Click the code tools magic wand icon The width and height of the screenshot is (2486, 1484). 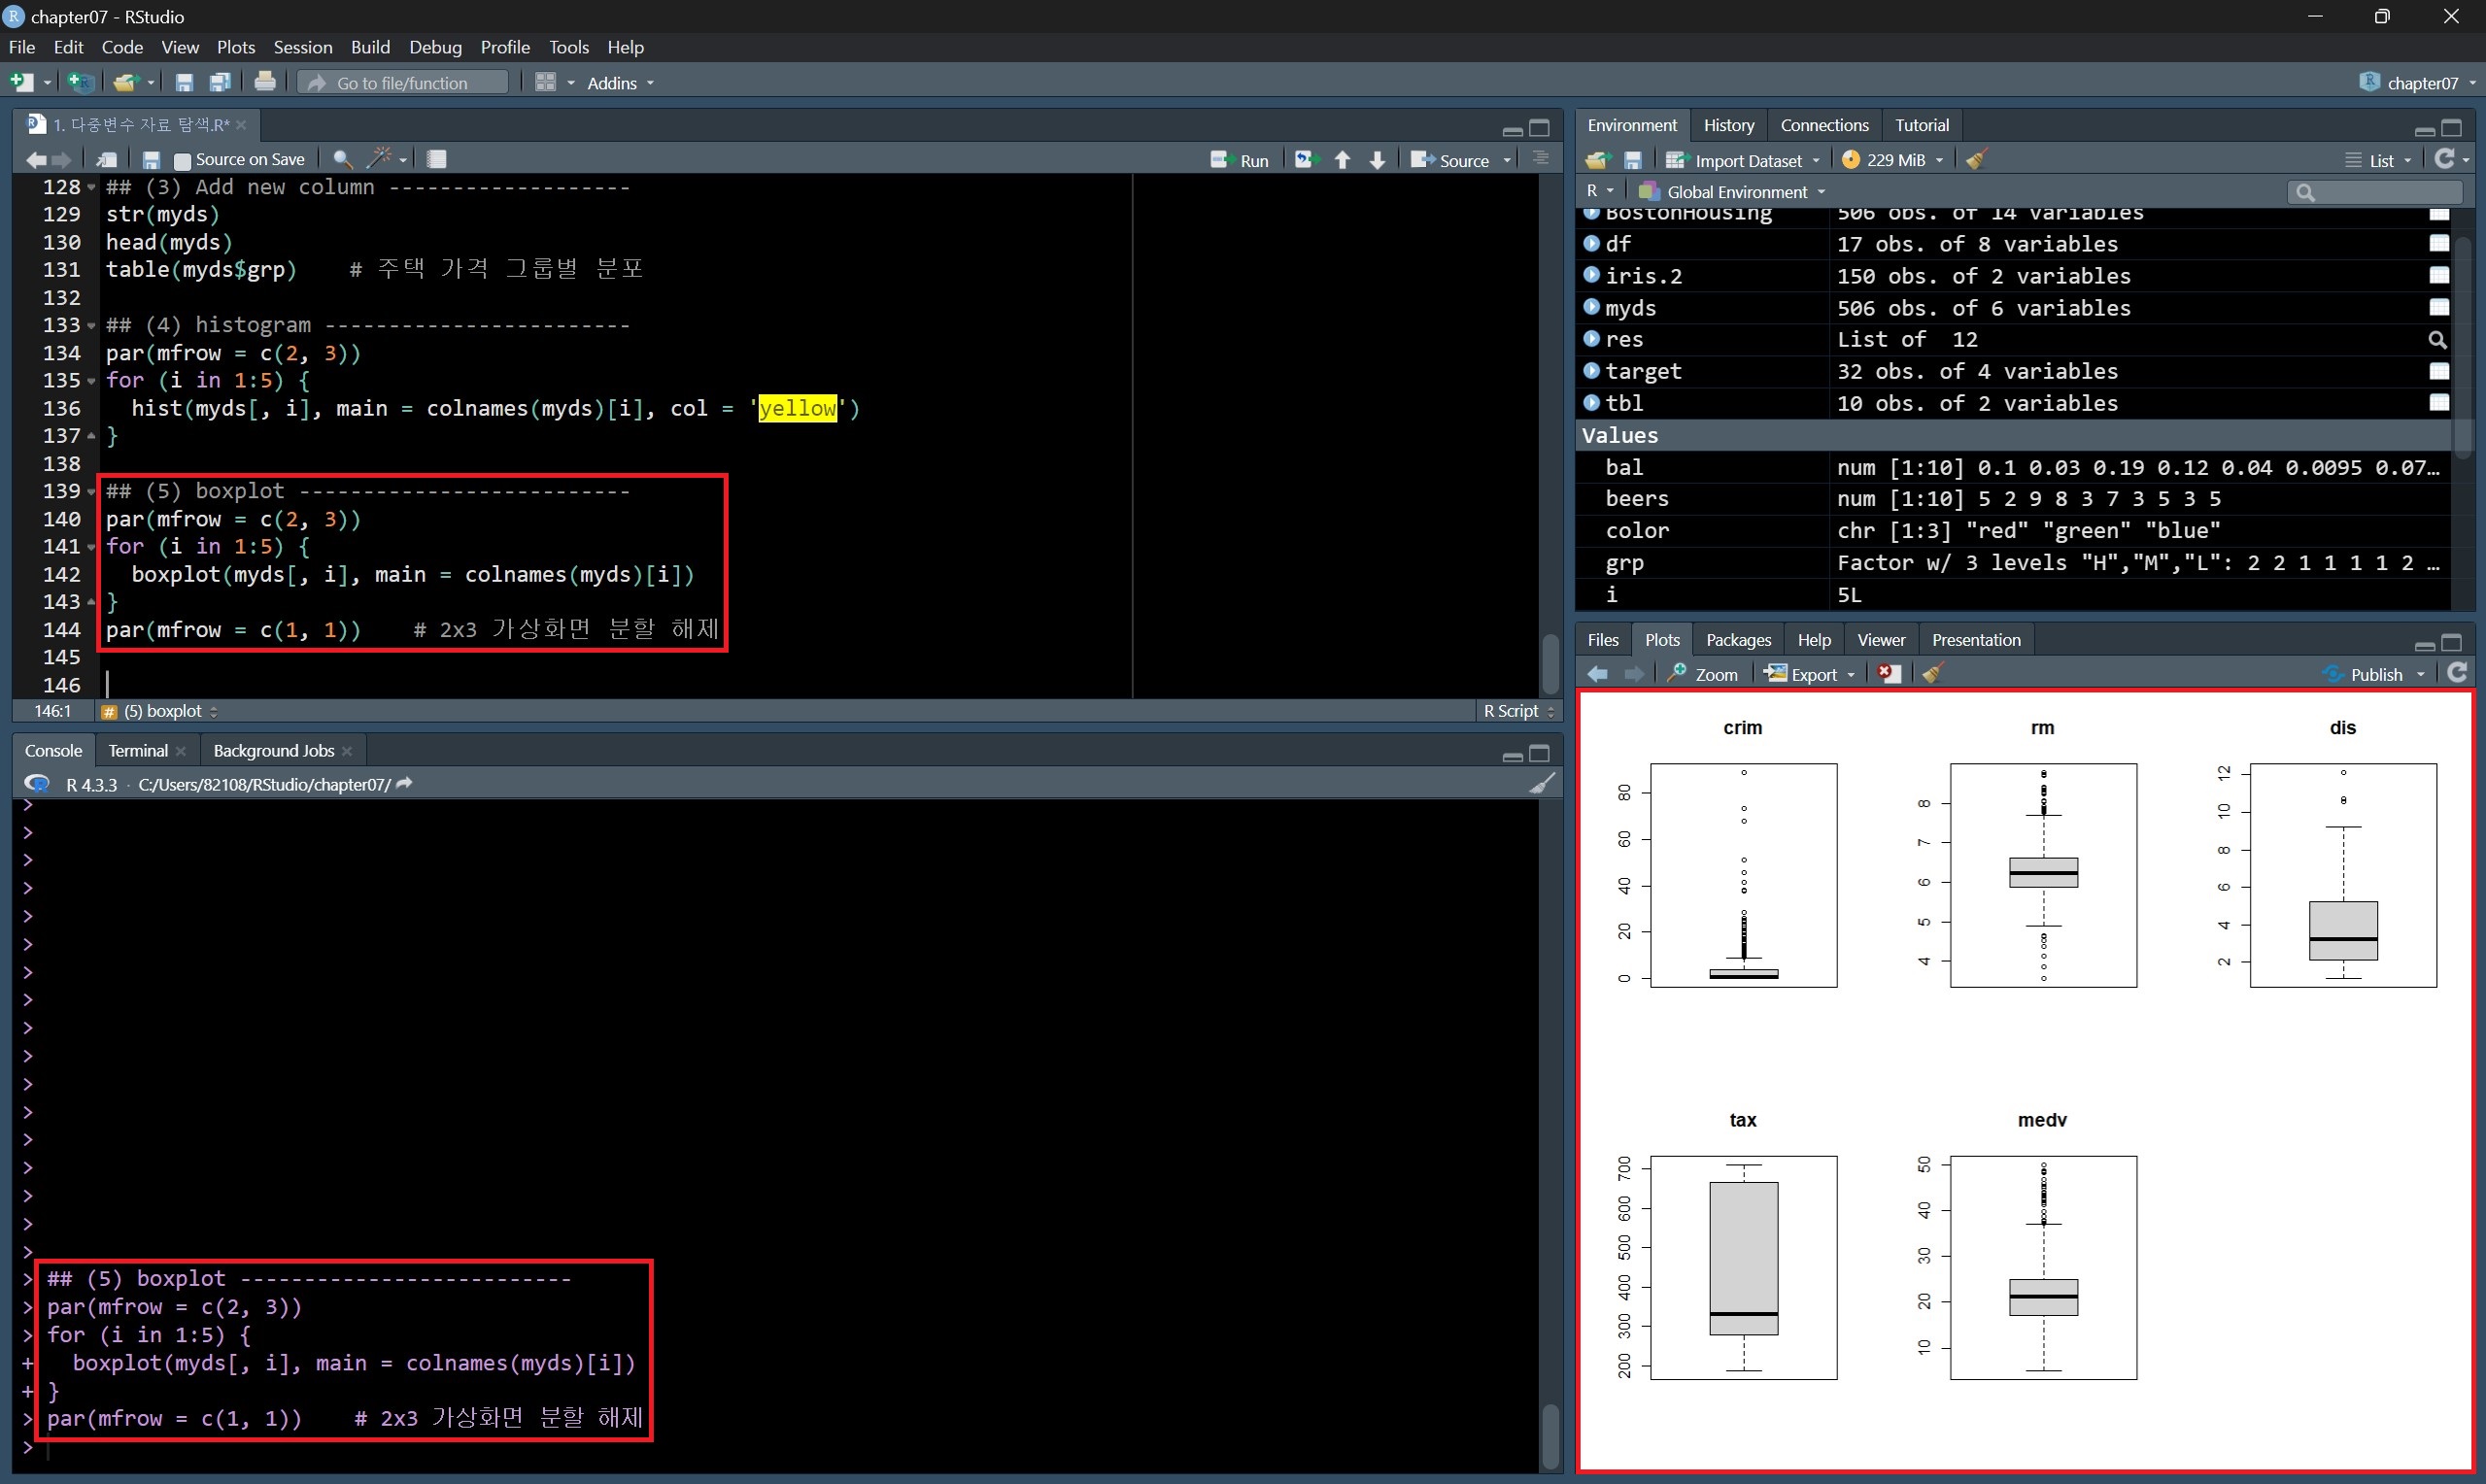pos(379,159)
